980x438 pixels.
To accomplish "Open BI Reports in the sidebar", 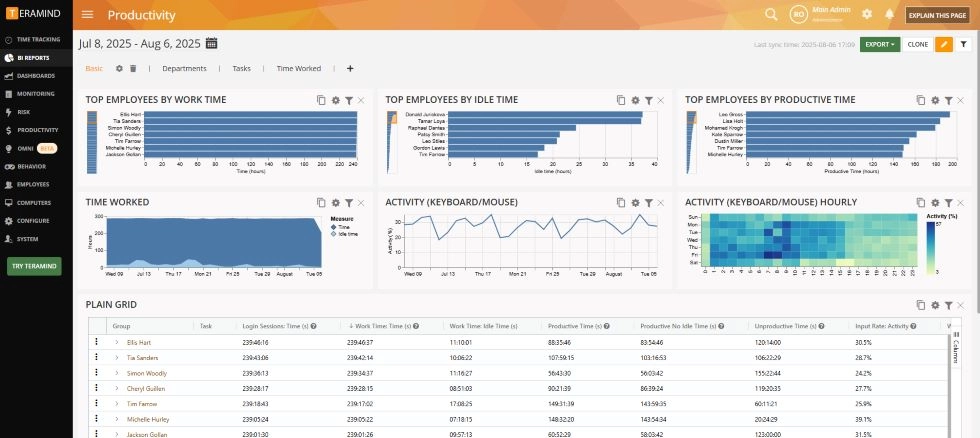I will point(36,57).
